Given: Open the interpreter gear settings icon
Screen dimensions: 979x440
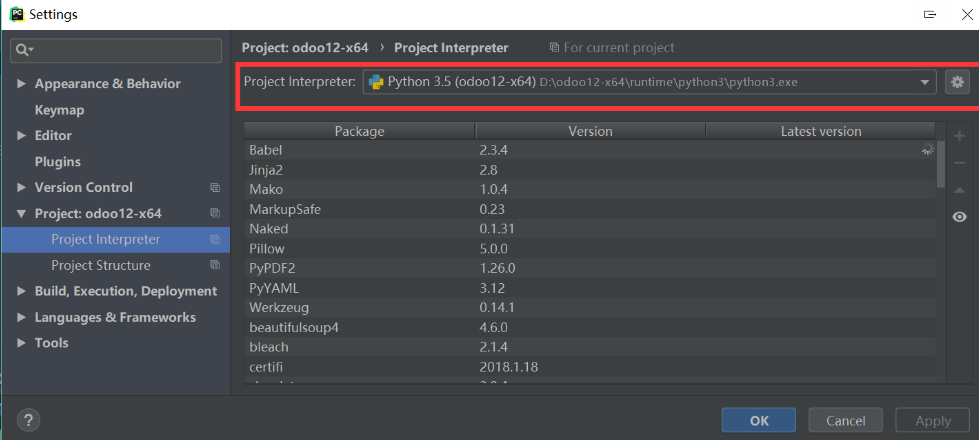Looking at the screenshot, I should 958,82.
